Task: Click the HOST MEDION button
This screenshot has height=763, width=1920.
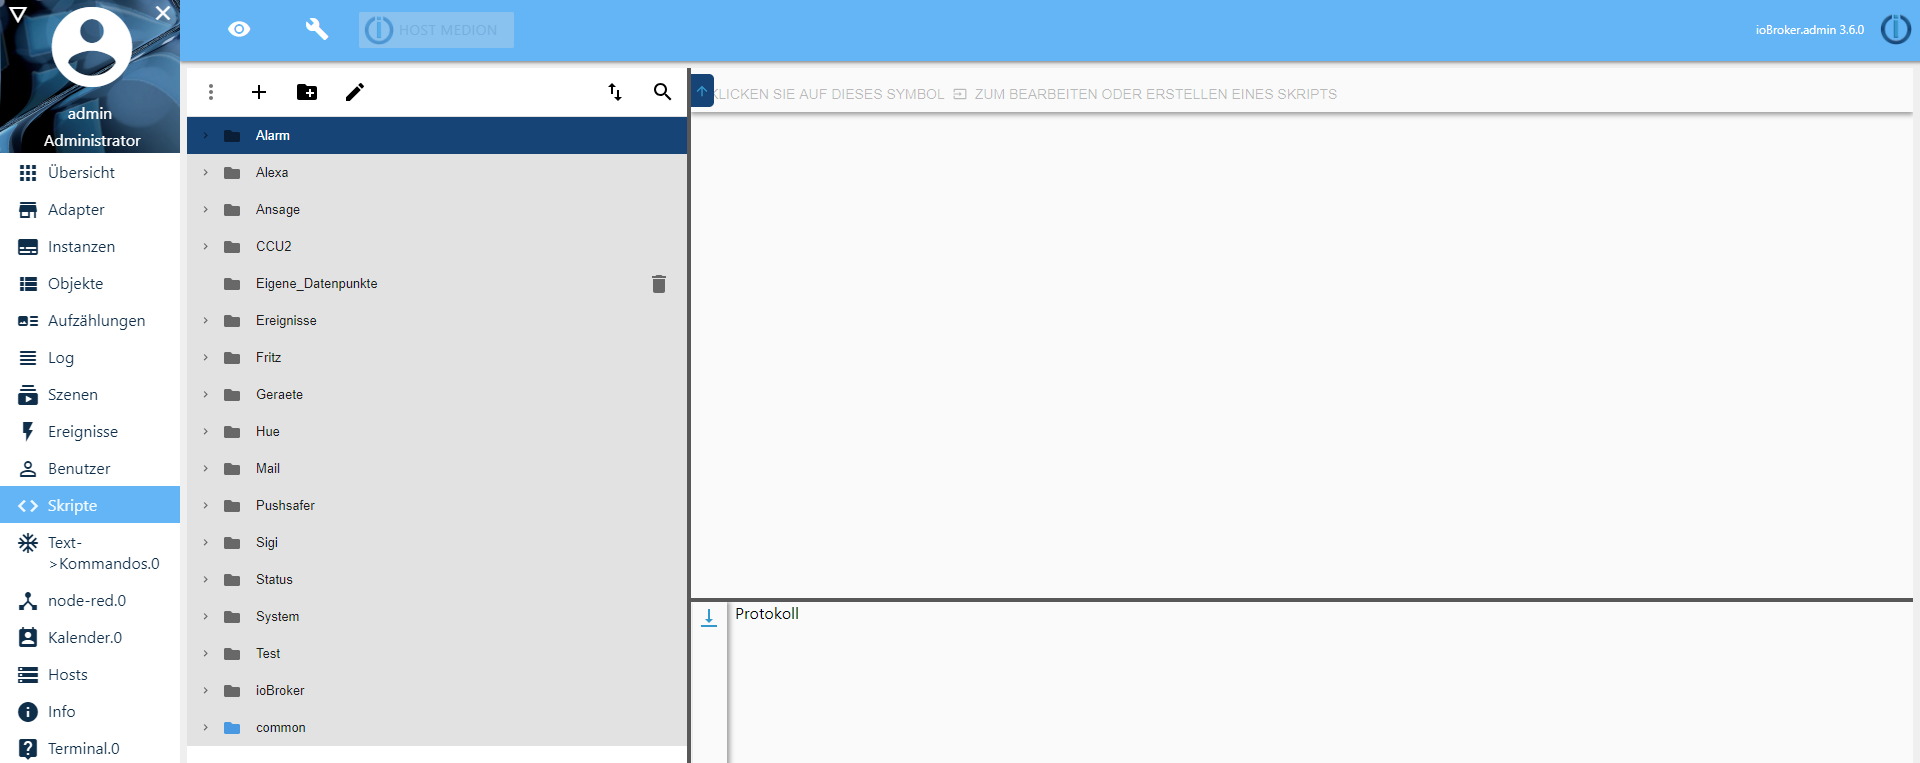Action: tap(436, 30)
